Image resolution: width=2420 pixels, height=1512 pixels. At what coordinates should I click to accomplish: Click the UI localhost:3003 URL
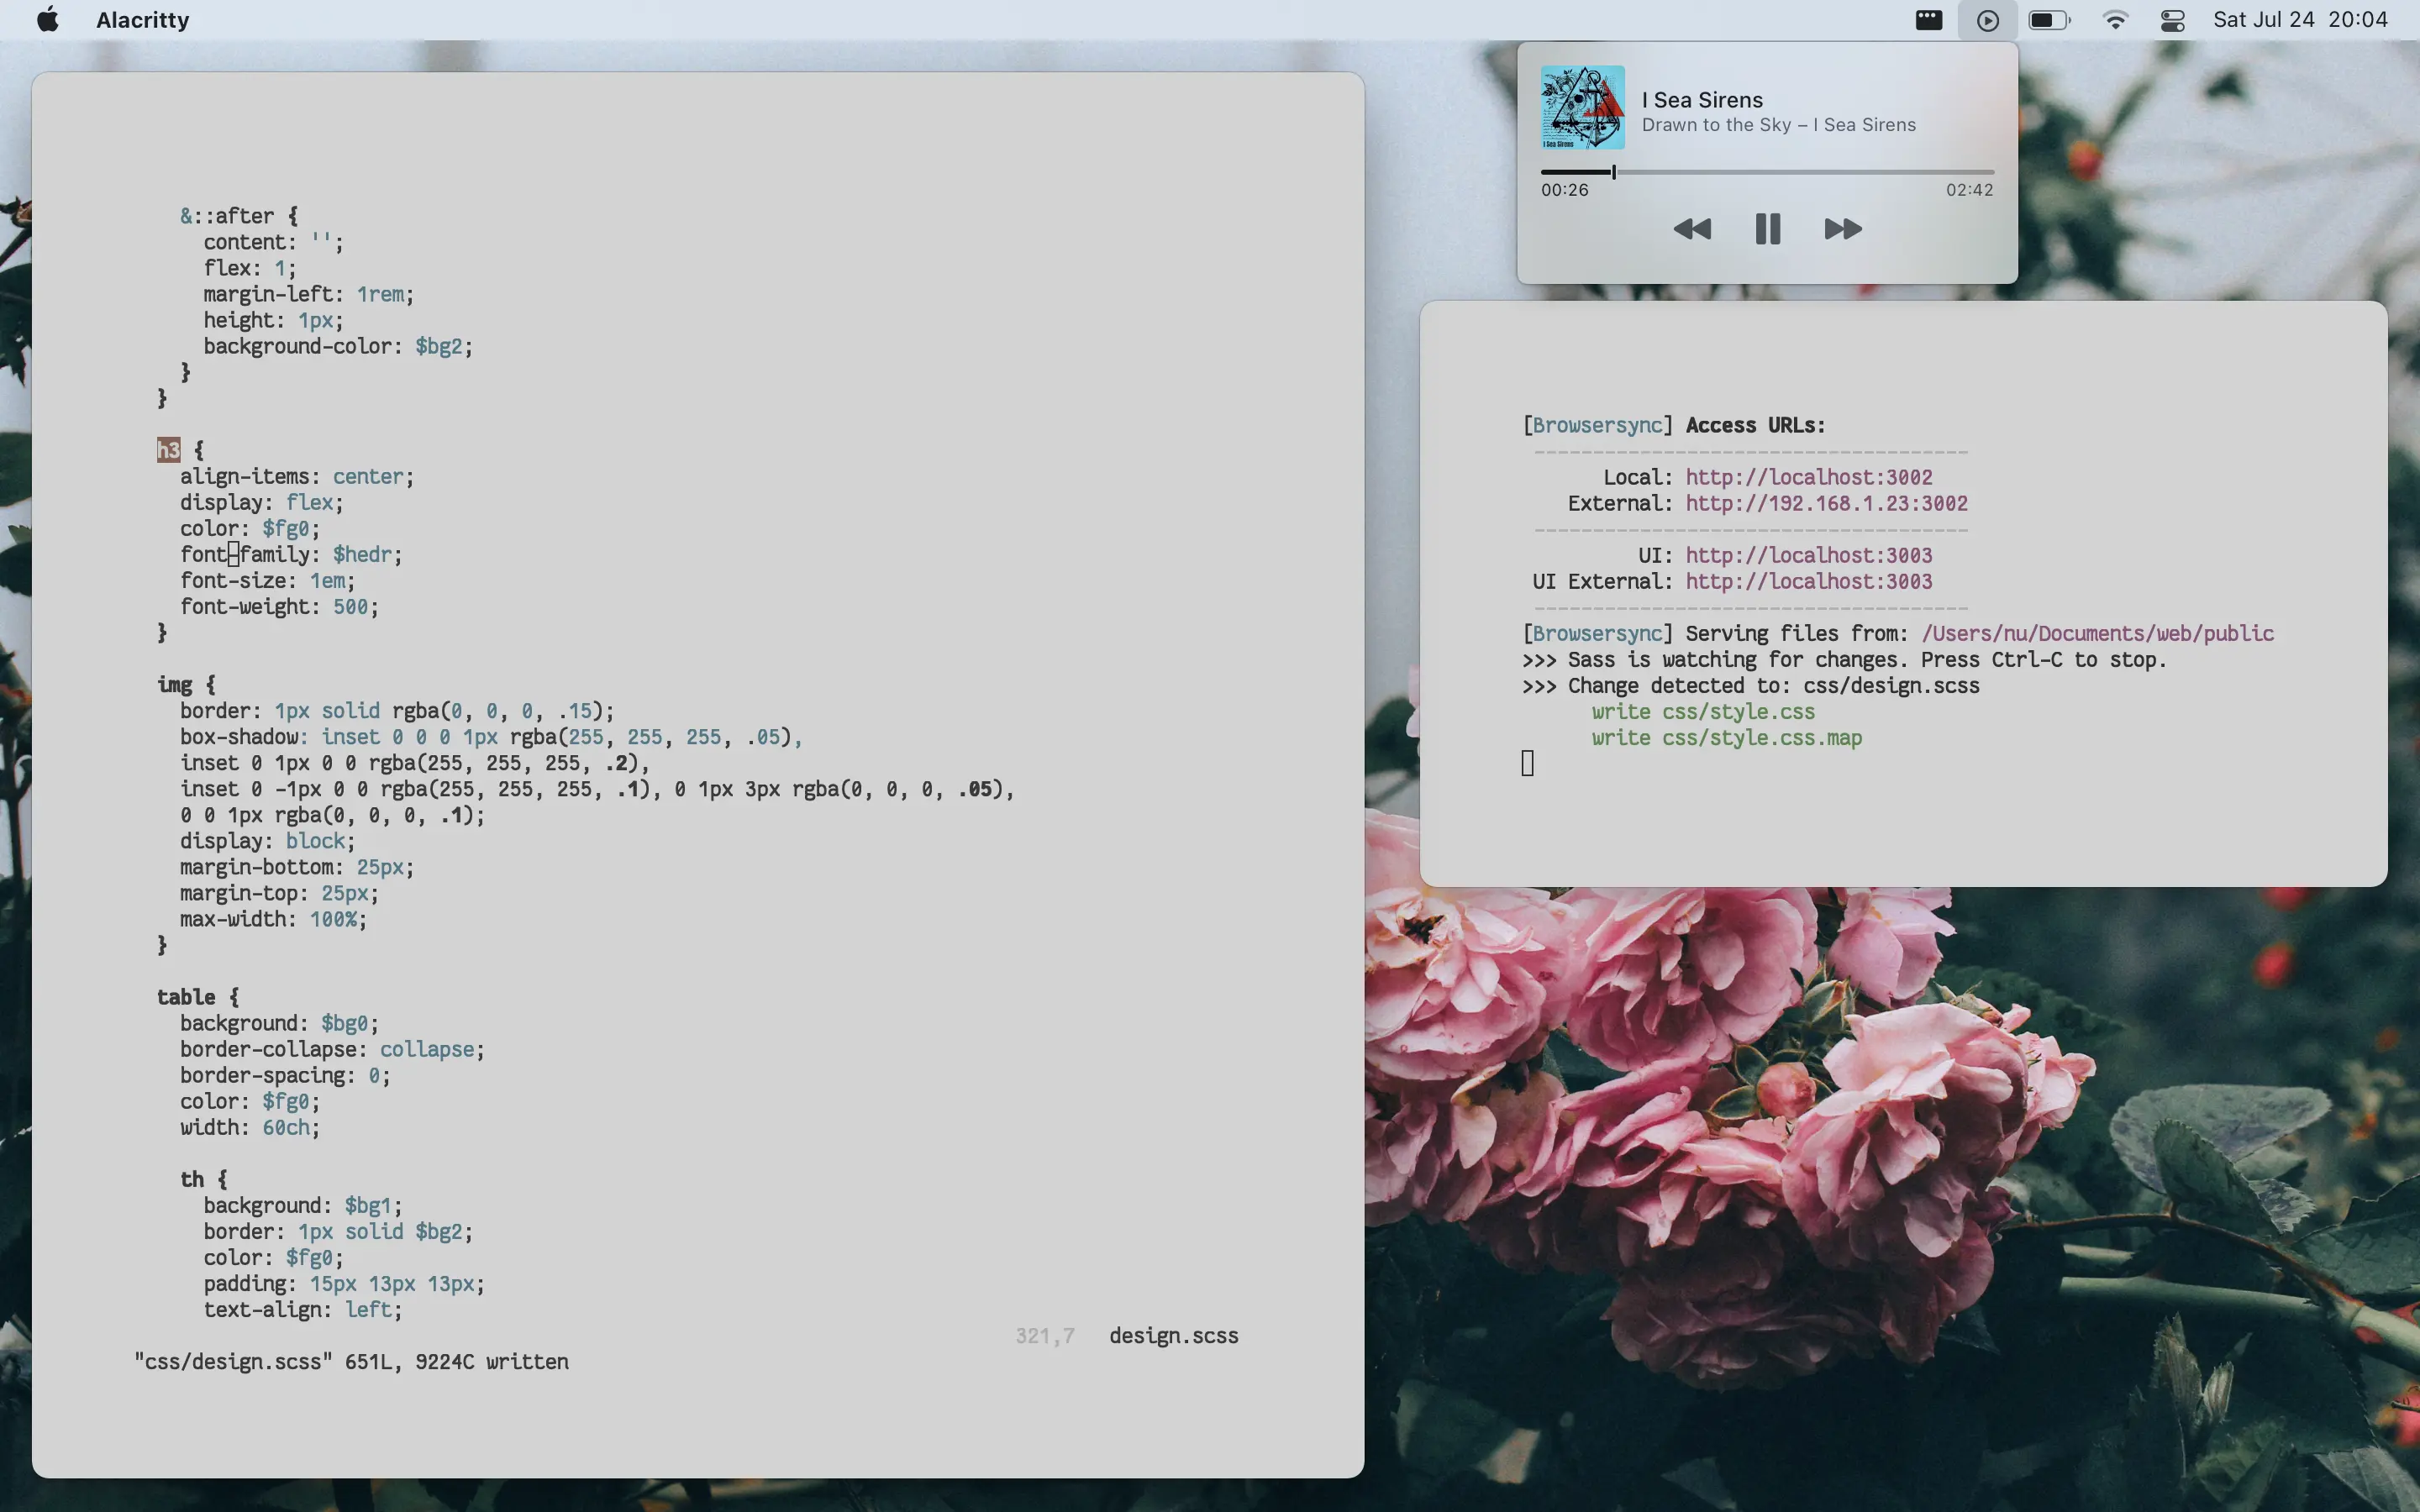tap(1808, 555)
